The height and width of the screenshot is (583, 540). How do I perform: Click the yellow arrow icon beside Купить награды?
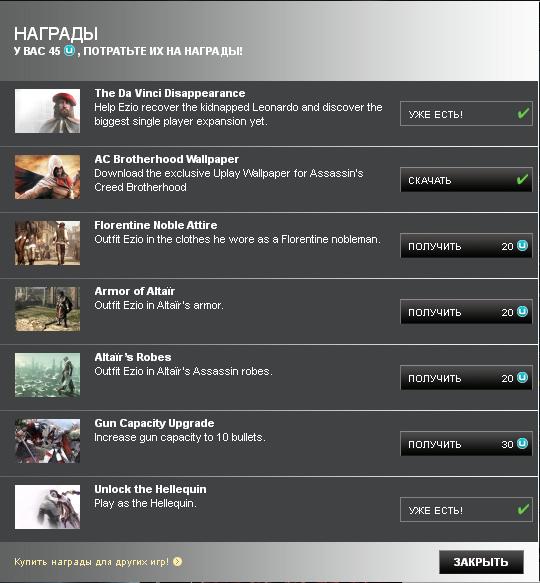click(177, 561)
